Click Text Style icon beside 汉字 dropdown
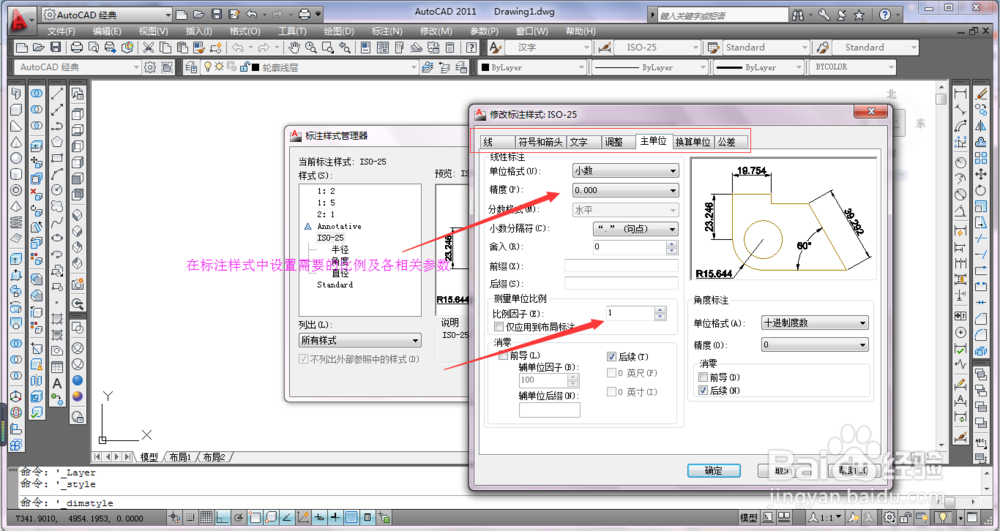This screenshot has width=1000, height=531. pyautogui.click(x=496, y=47)
